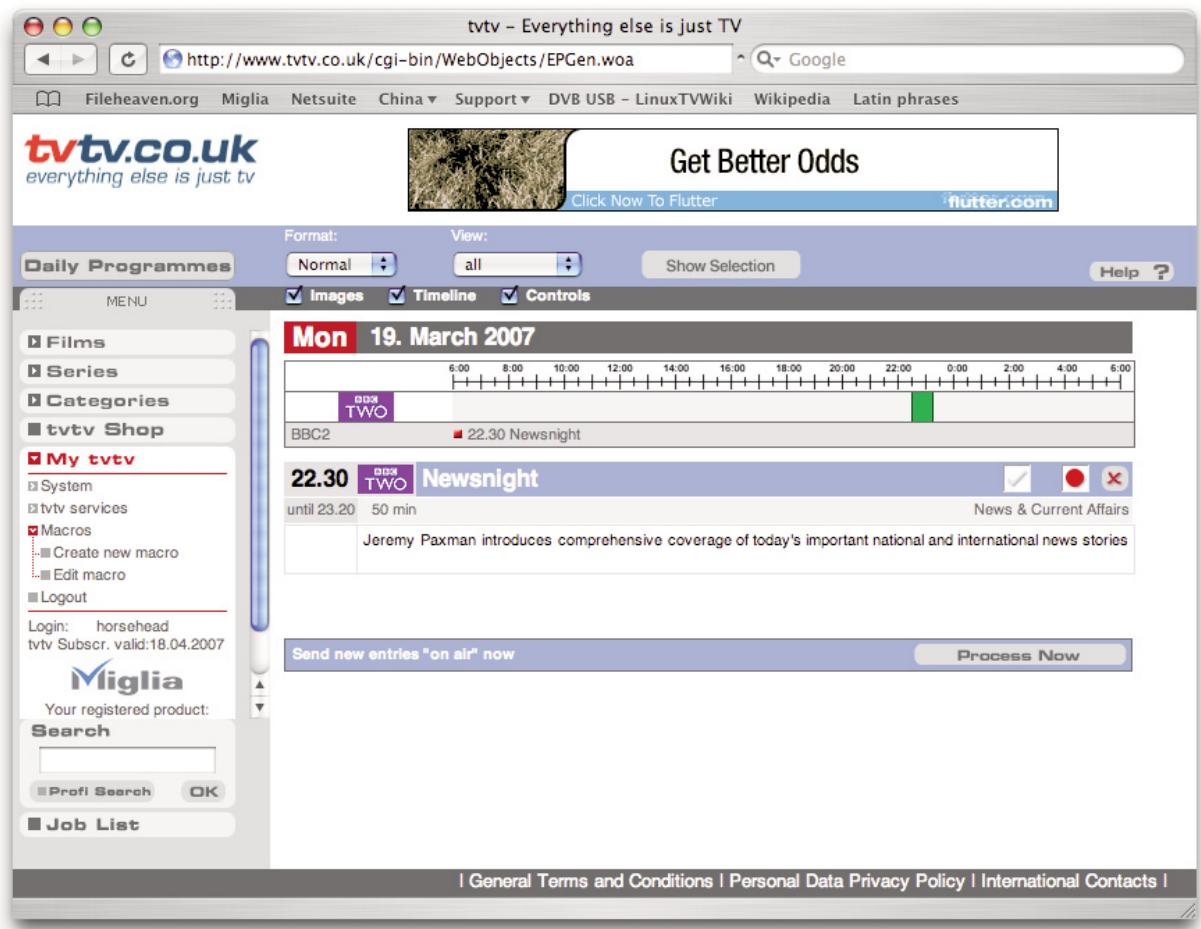Open International Contacts link

coord(1068,881)
